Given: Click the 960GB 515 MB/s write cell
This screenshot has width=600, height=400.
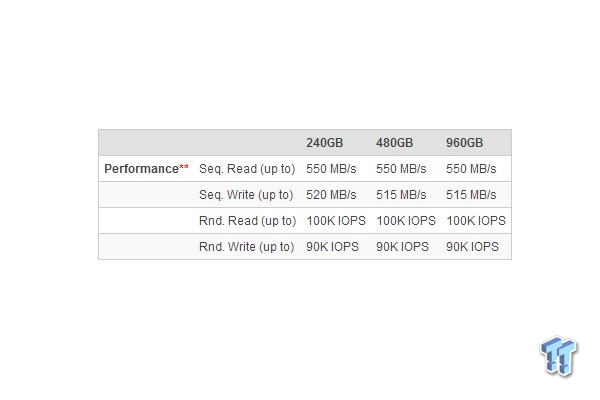Looking at the screenshot, I should tap(471, 195).
